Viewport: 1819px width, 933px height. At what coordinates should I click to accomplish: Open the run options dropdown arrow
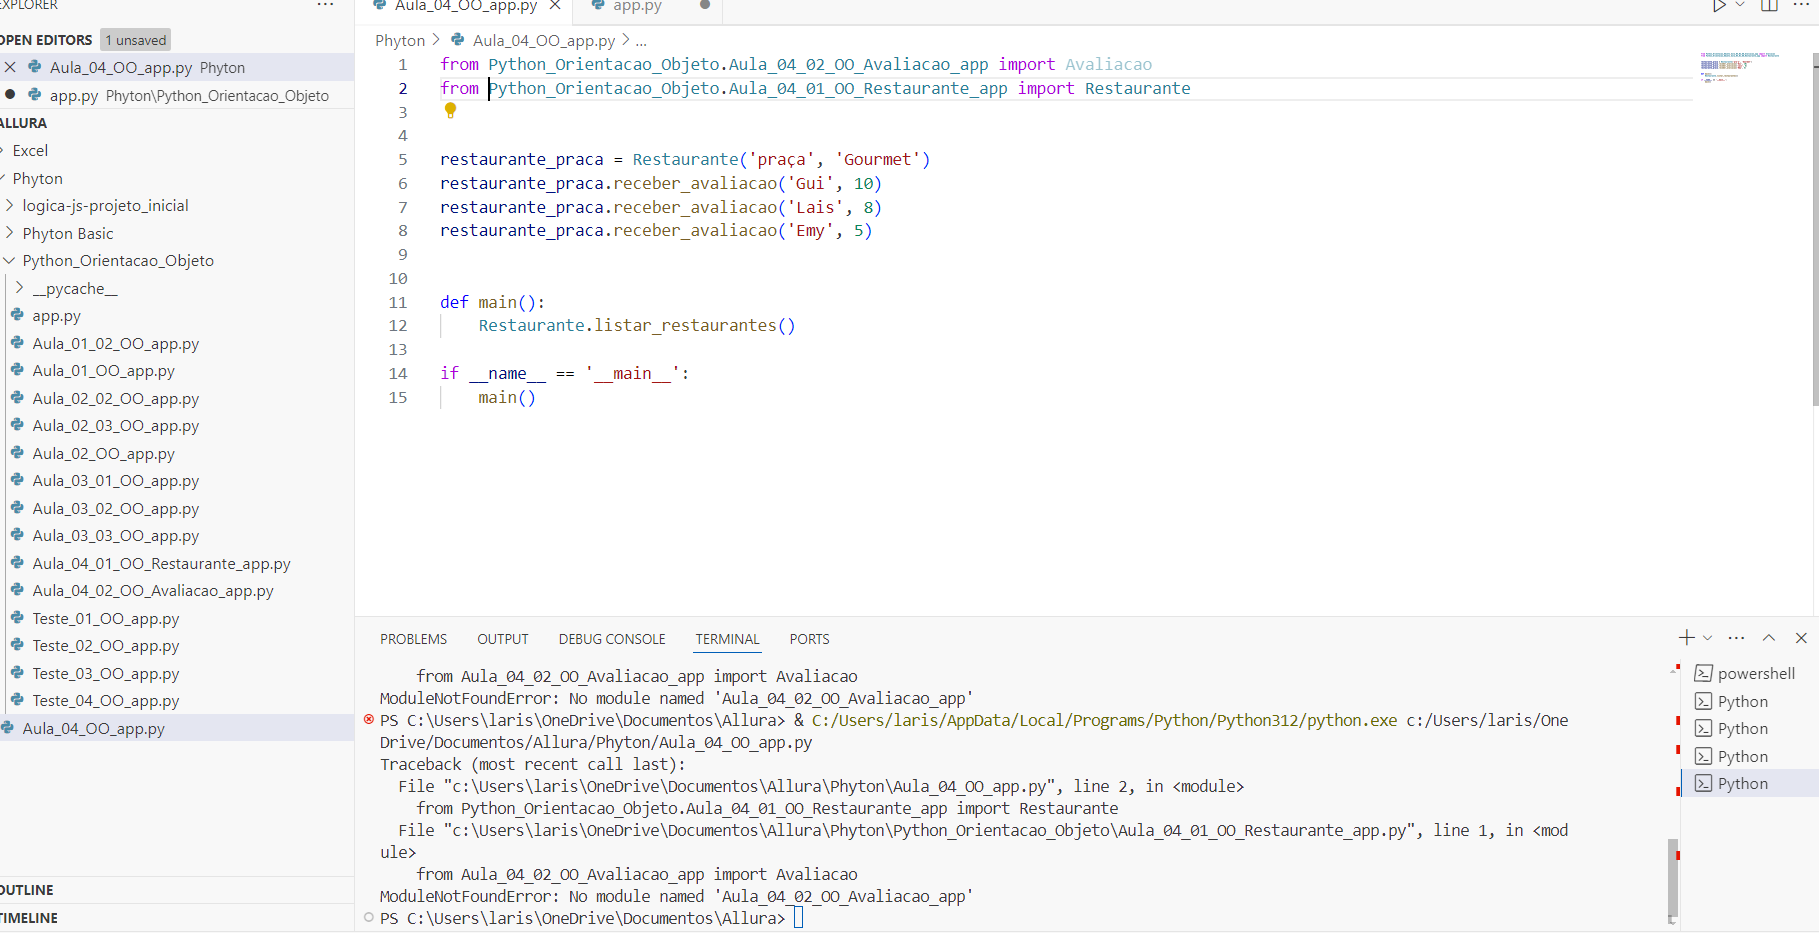pos(1740,6)
